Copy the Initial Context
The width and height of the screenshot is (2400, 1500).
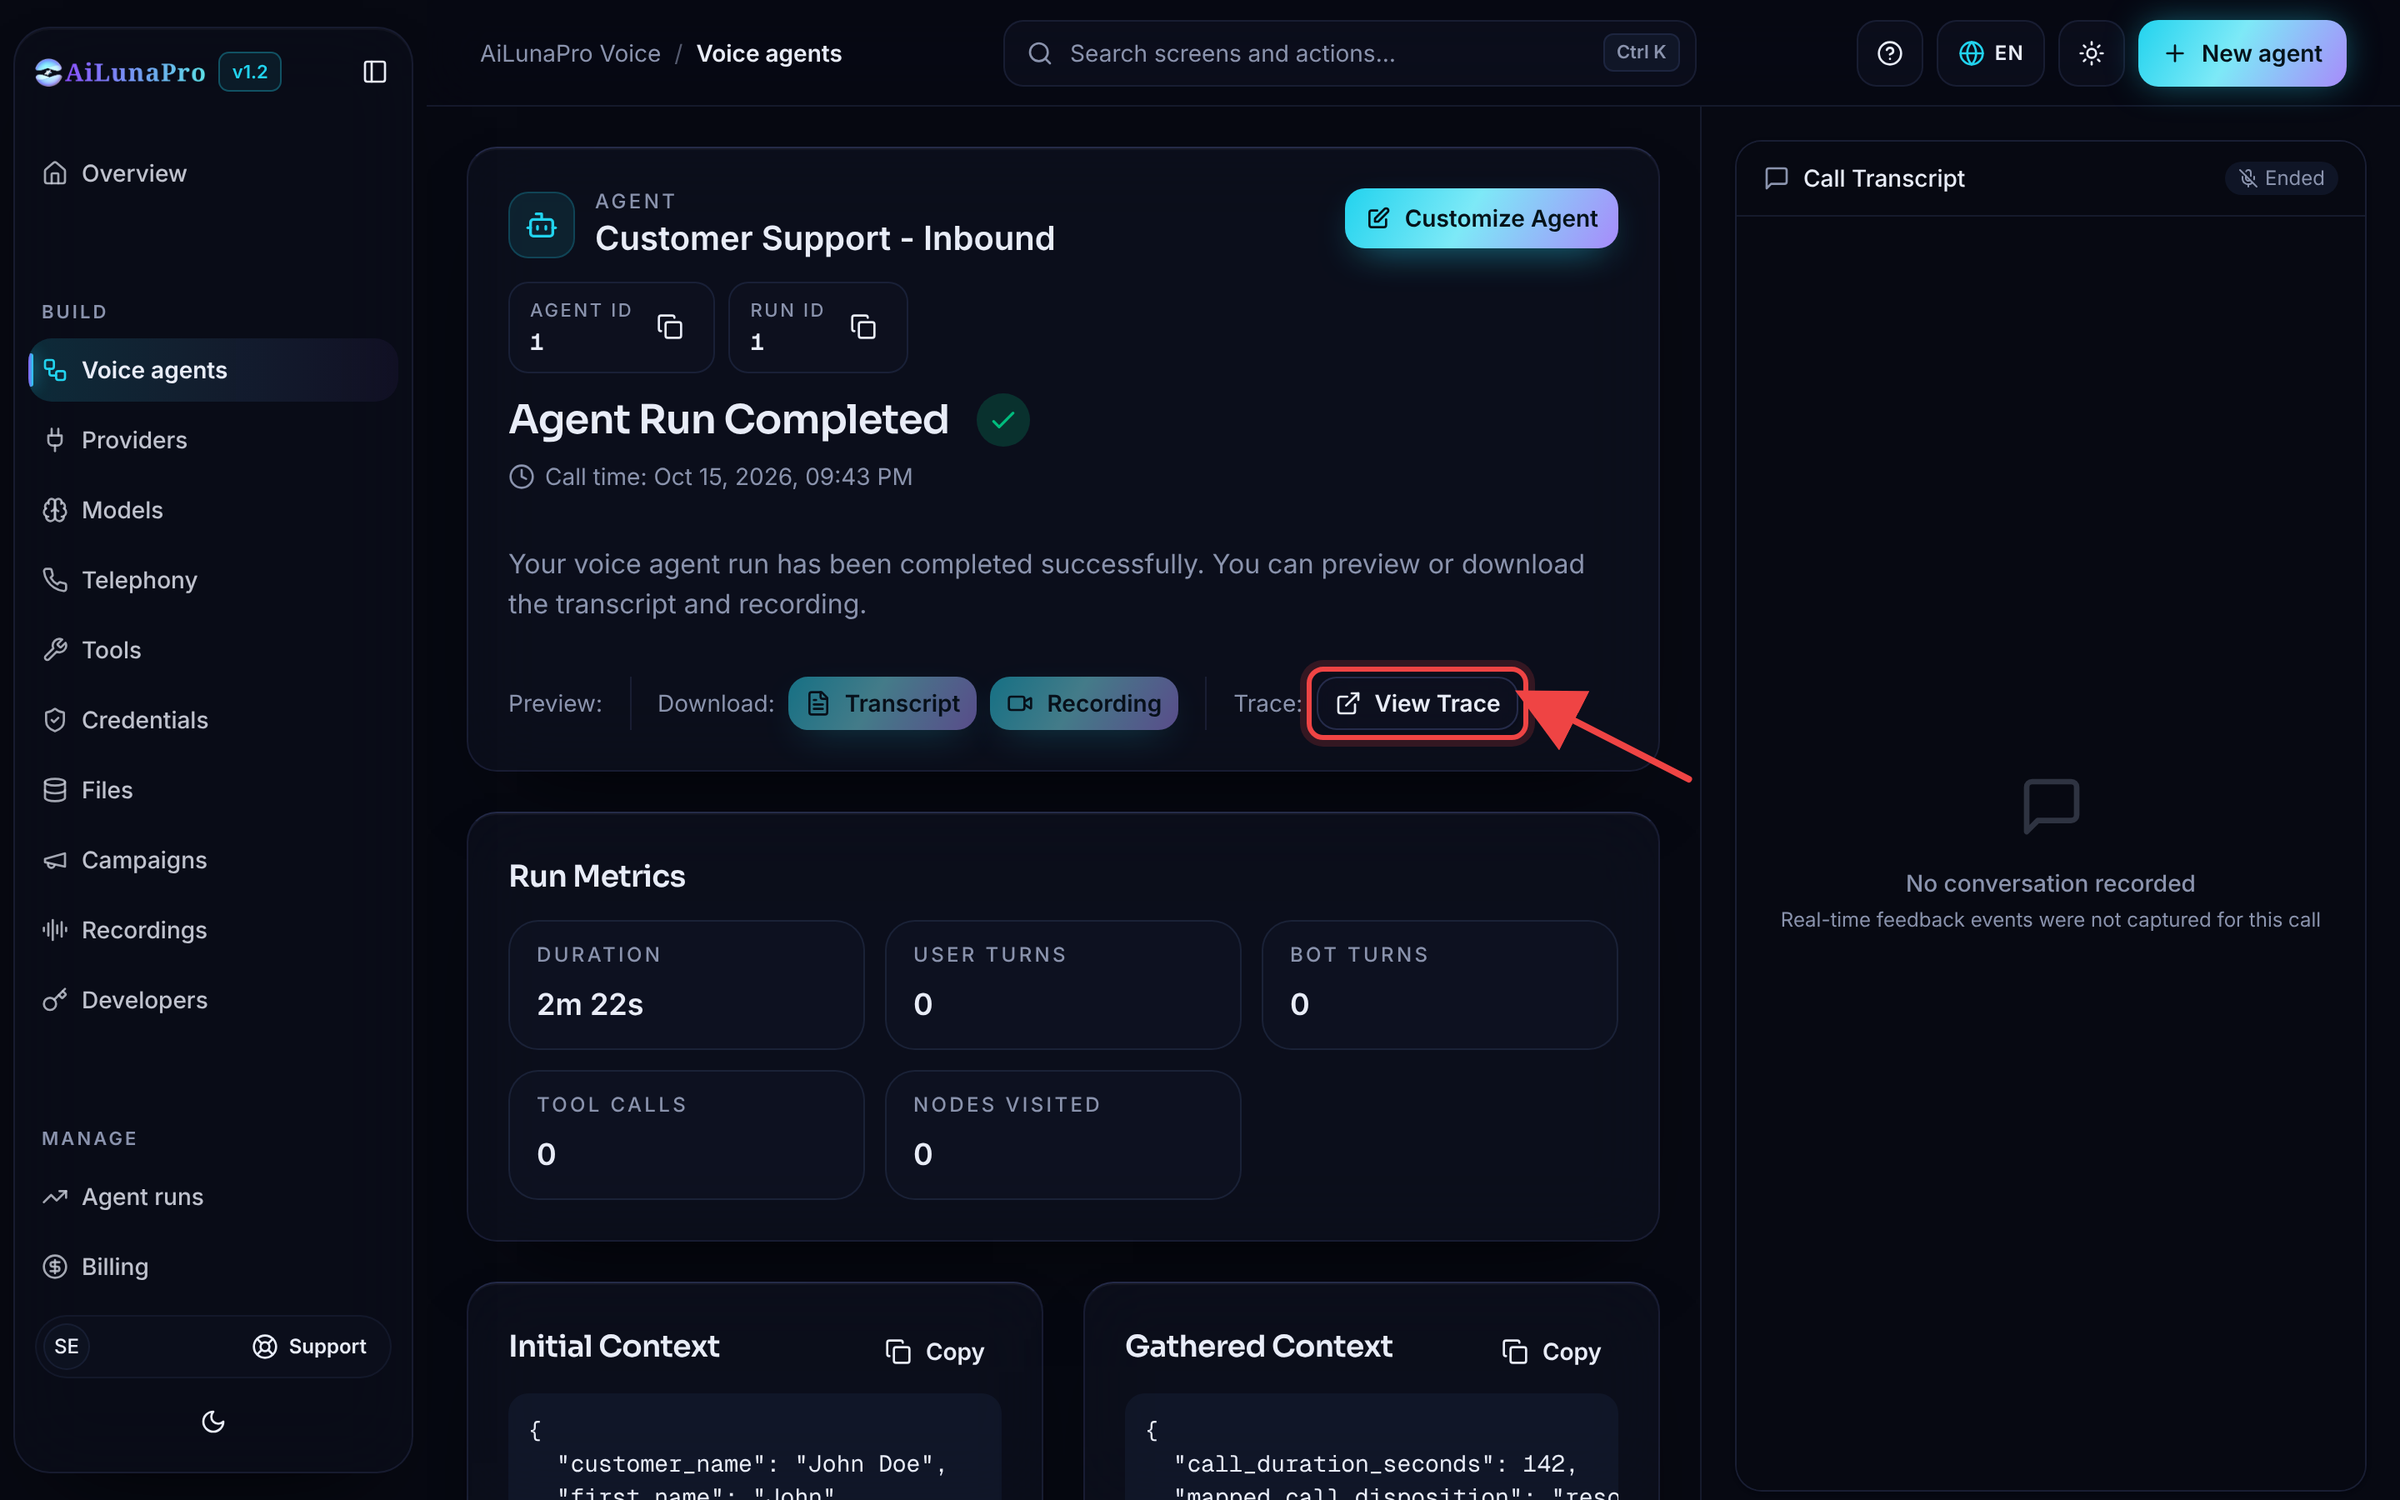point(935,1352)
